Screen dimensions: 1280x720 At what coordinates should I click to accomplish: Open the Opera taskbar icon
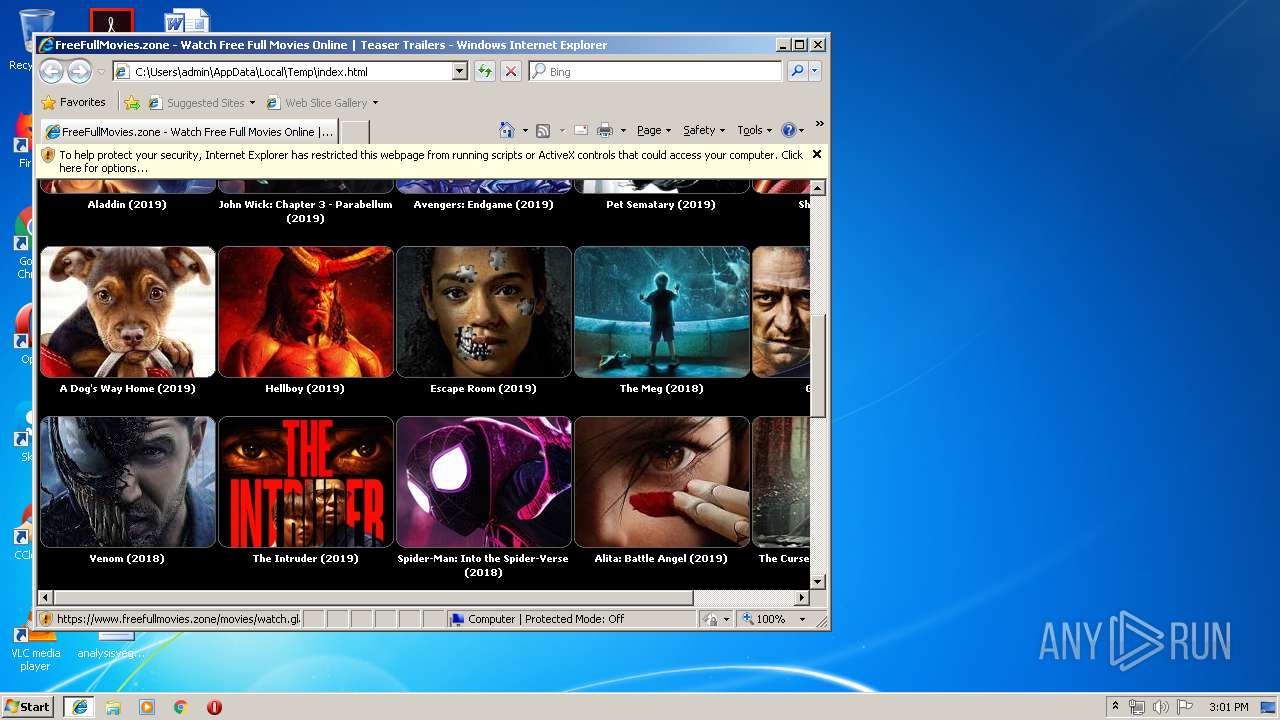click(214, 707)
